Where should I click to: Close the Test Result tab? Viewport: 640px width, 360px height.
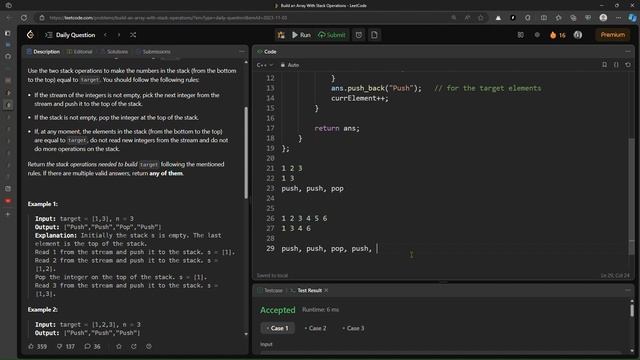[x=326, y=291]
